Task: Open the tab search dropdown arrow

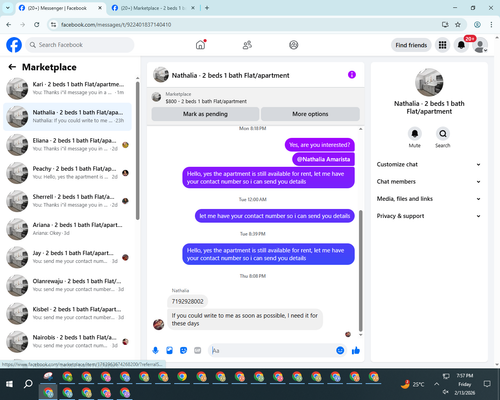Action: 7,8
